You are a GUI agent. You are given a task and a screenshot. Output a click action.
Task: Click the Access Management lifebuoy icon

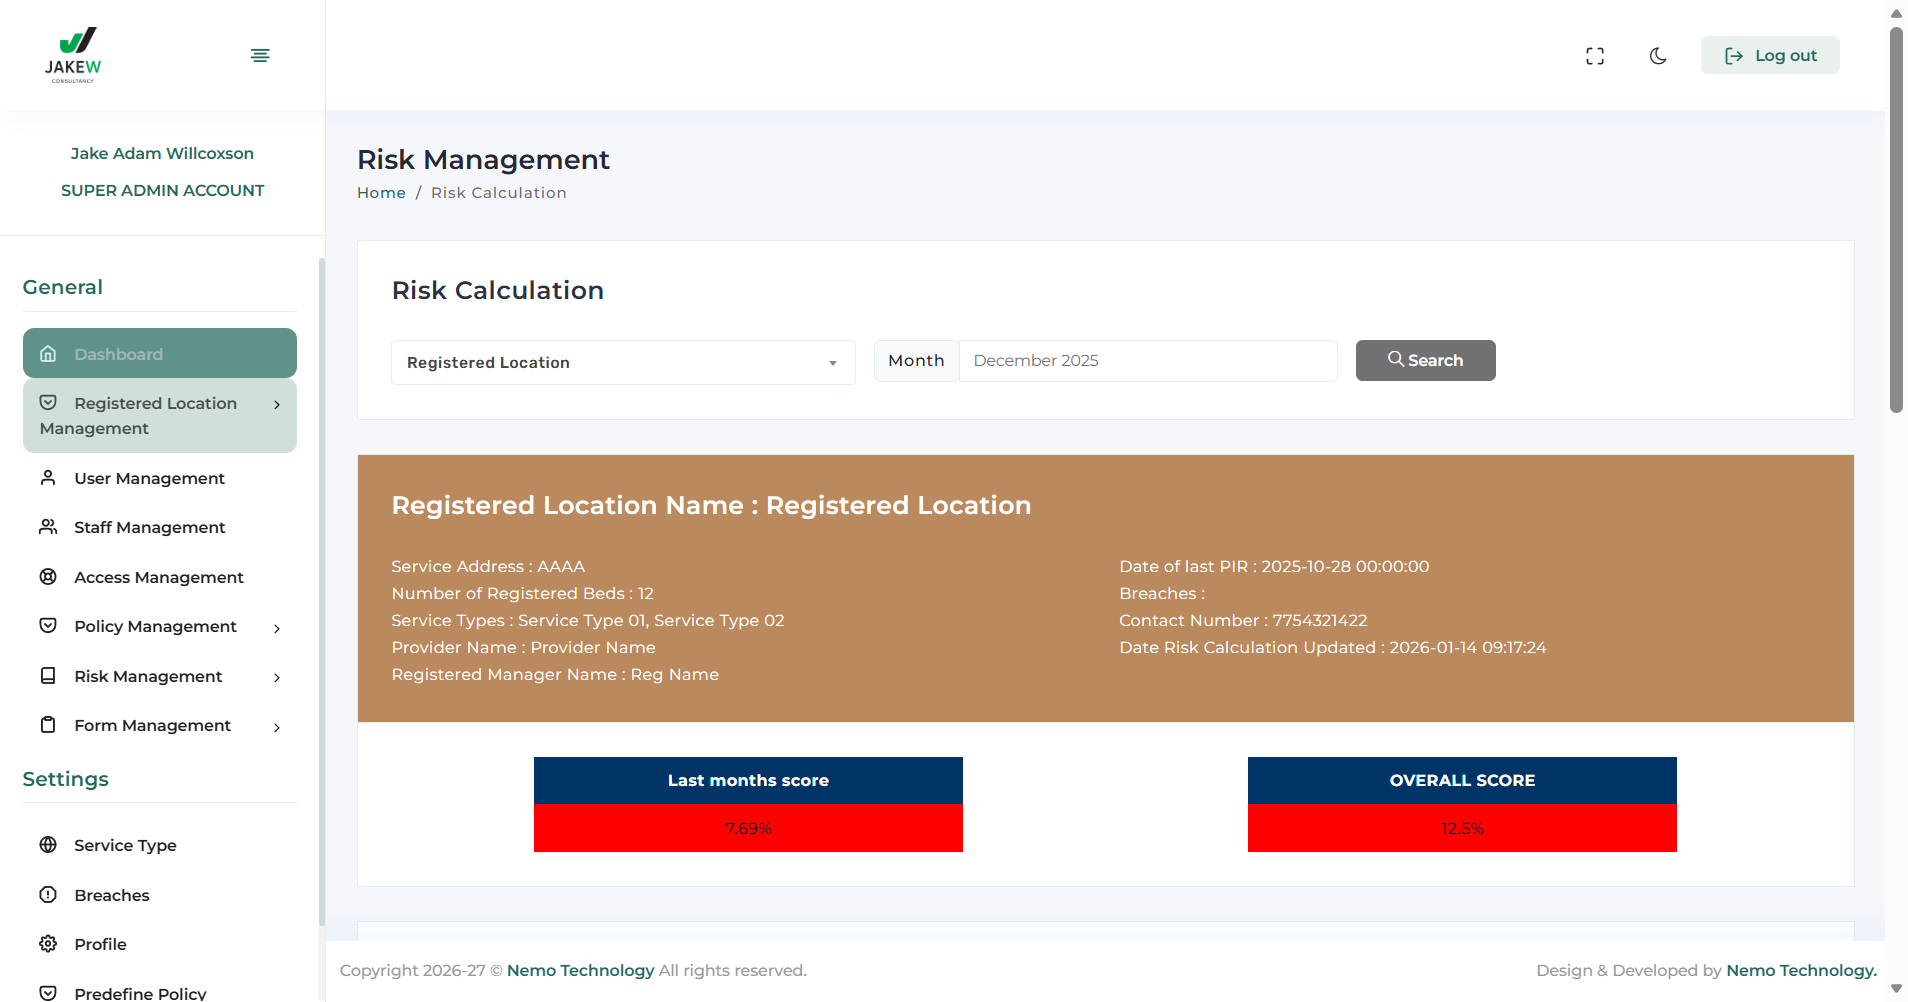48,577
